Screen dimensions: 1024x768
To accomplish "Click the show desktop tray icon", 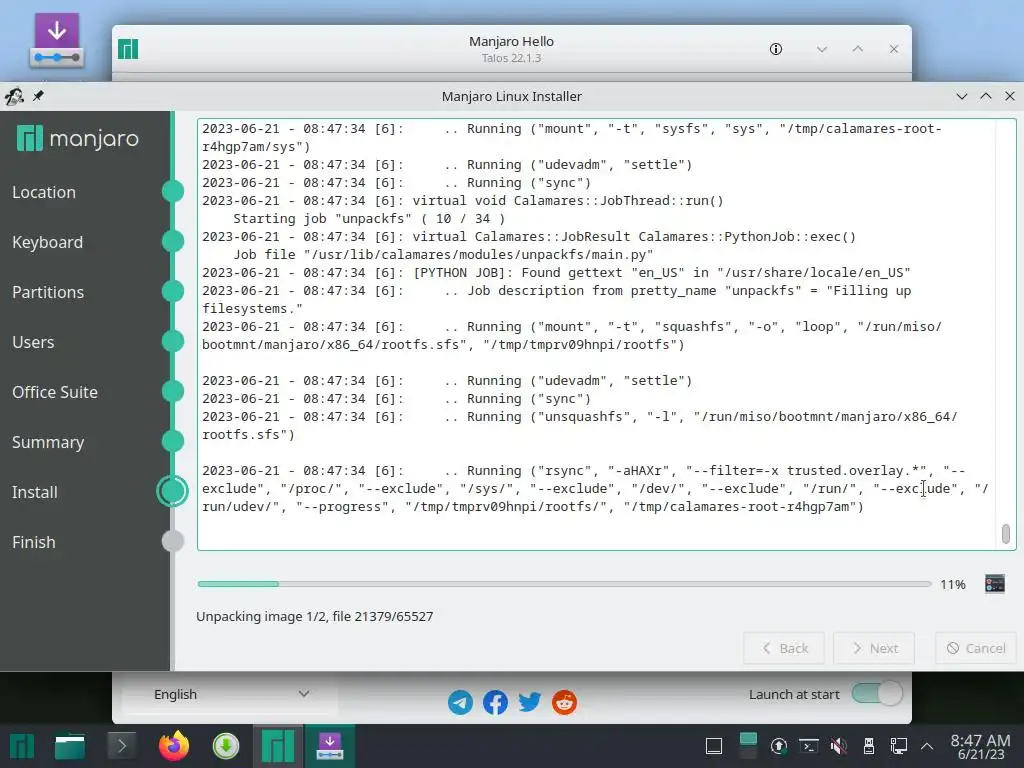I will [714, 746].
